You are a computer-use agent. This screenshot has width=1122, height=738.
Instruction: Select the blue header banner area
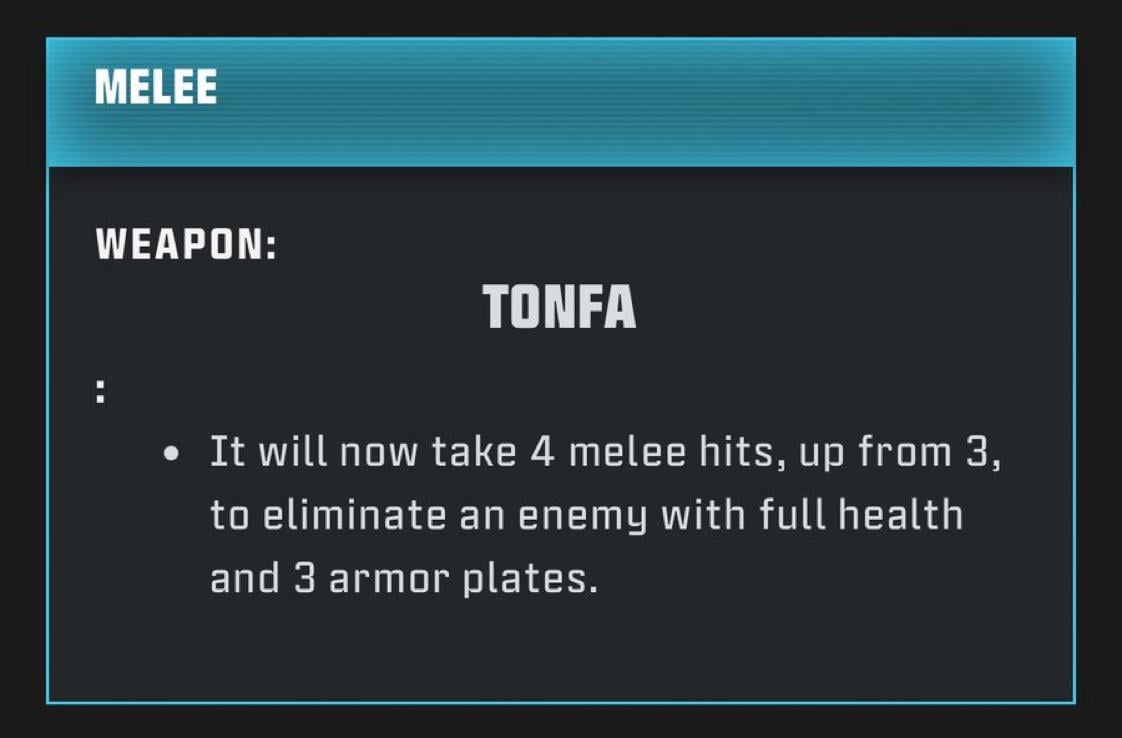point(561,102)
